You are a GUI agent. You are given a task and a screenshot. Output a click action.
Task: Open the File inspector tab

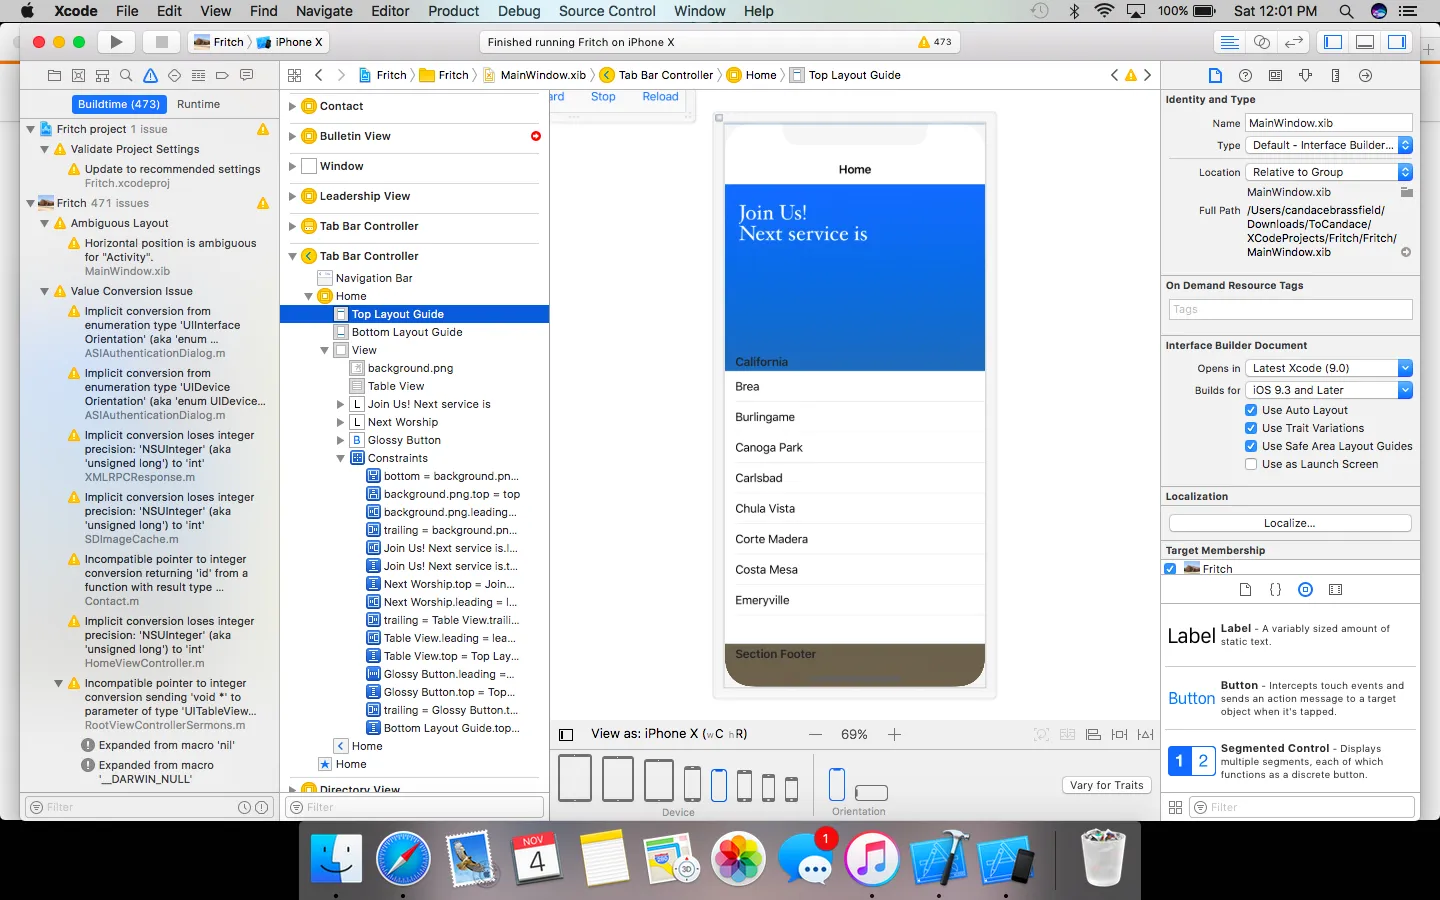(1215, 75)
